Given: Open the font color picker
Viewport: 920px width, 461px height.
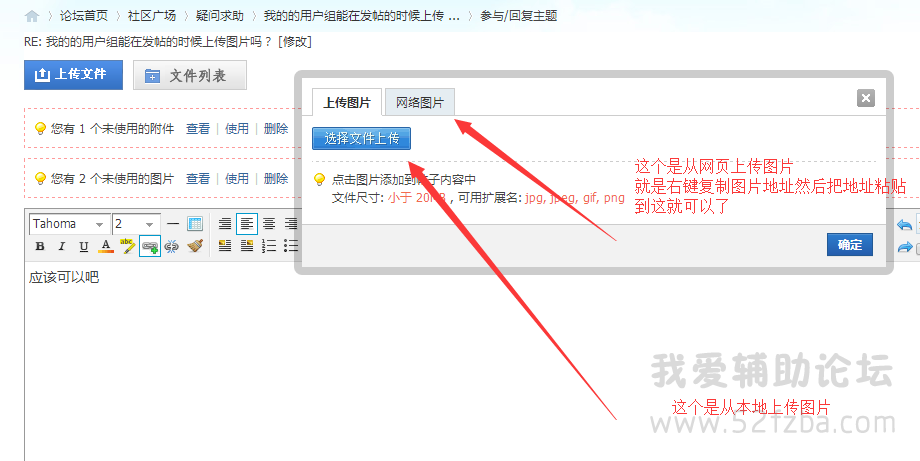Looking at the screenshot, I should click(106, 246).
